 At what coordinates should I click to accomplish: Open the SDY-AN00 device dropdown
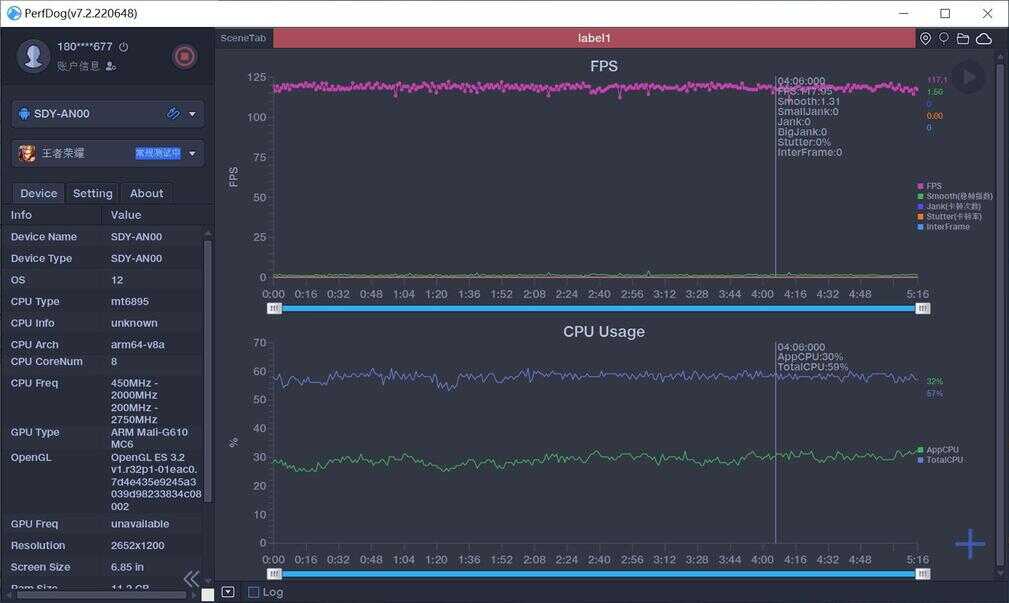[192, 114]
